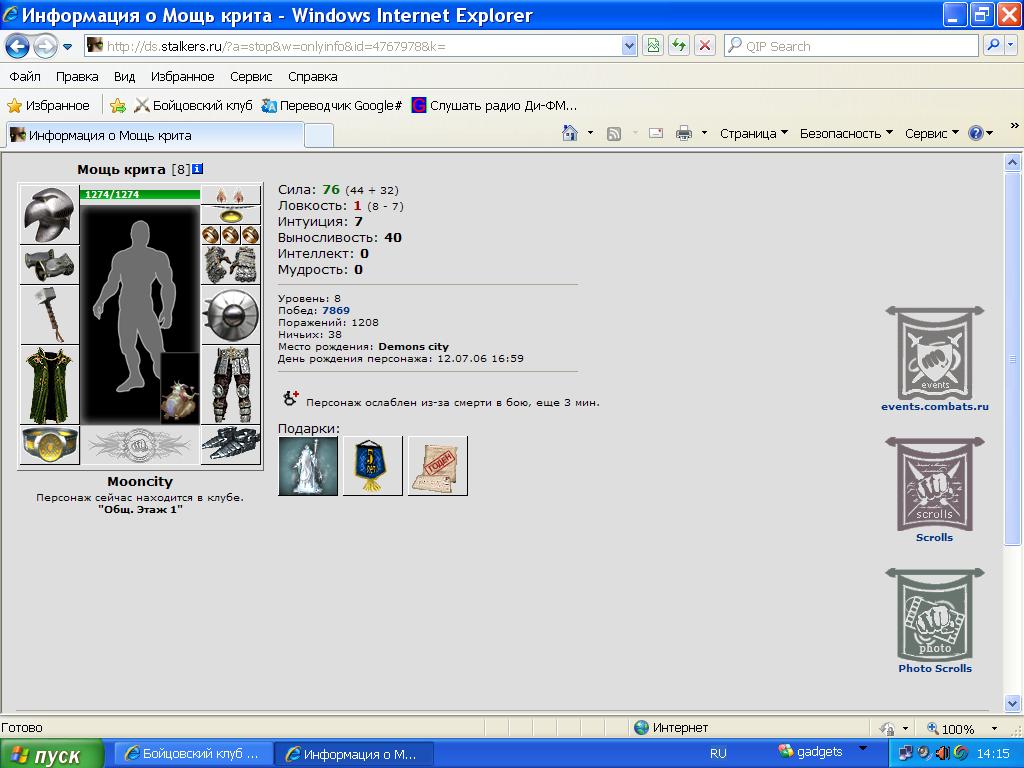Open the help question mark dropdown
Viewport: 1024px width, 768px height.
point(980,133)
